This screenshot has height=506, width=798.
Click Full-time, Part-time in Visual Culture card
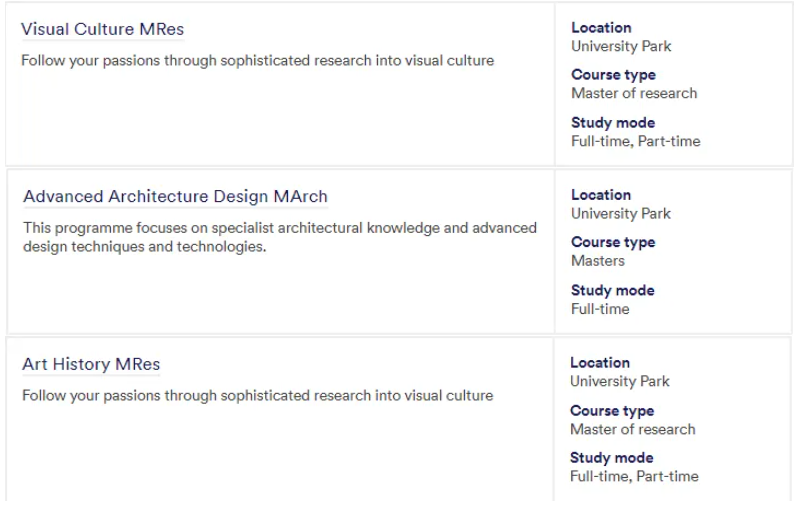(x=636, y=142)
